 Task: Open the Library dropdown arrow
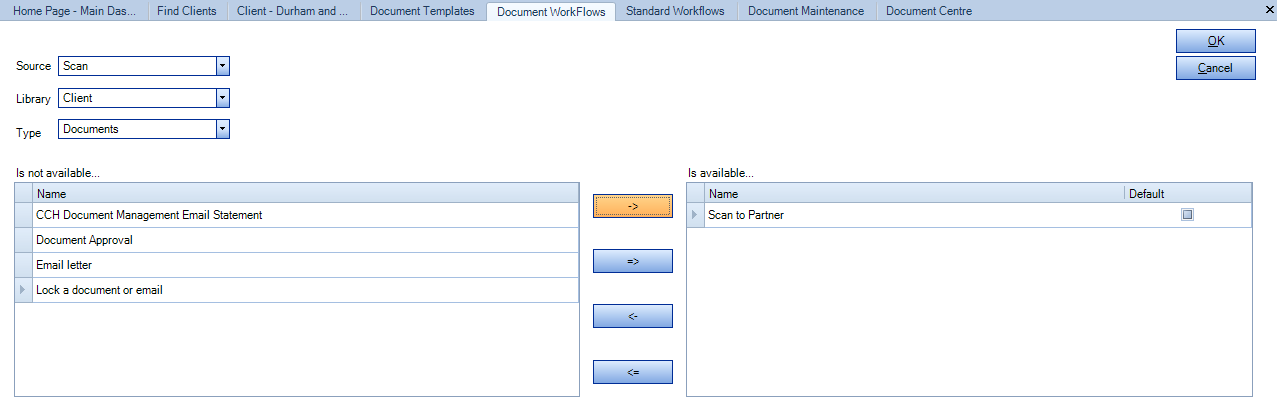click(x=223, y=98)
